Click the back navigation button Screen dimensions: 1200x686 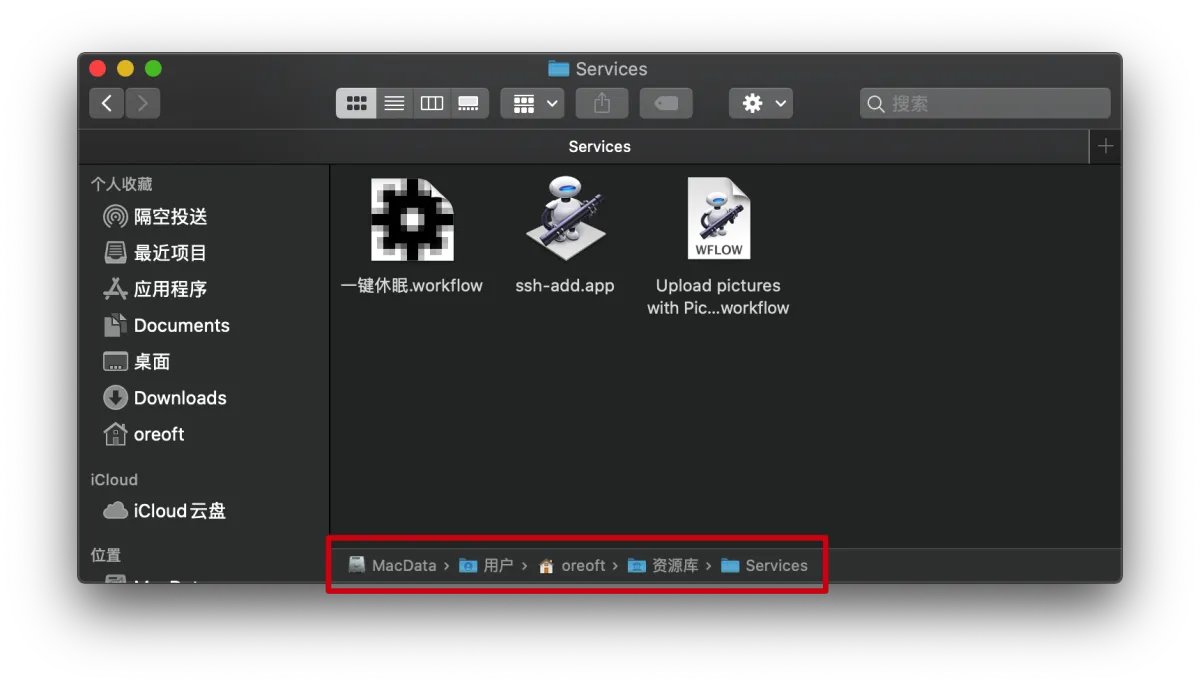107,102
